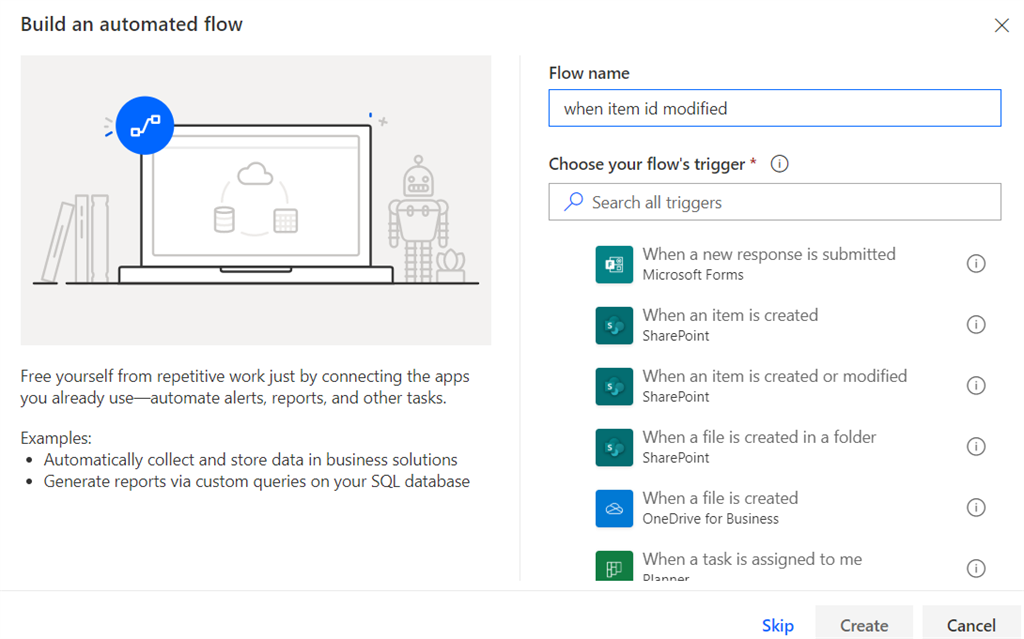The image size is (1024, 639).
Task: View info for 'When an item is created or modified'
Action: point(976,386)
